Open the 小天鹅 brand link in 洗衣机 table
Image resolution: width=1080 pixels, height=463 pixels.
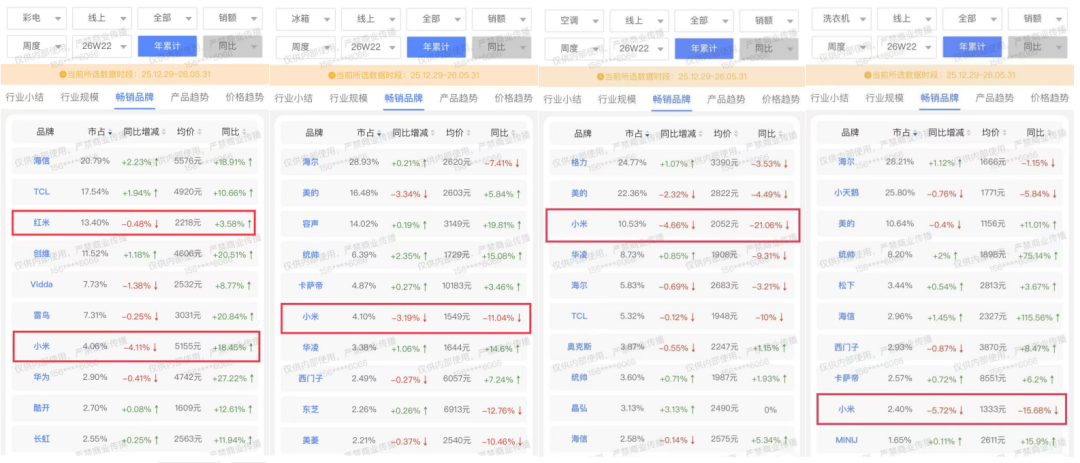coord(847,192)
